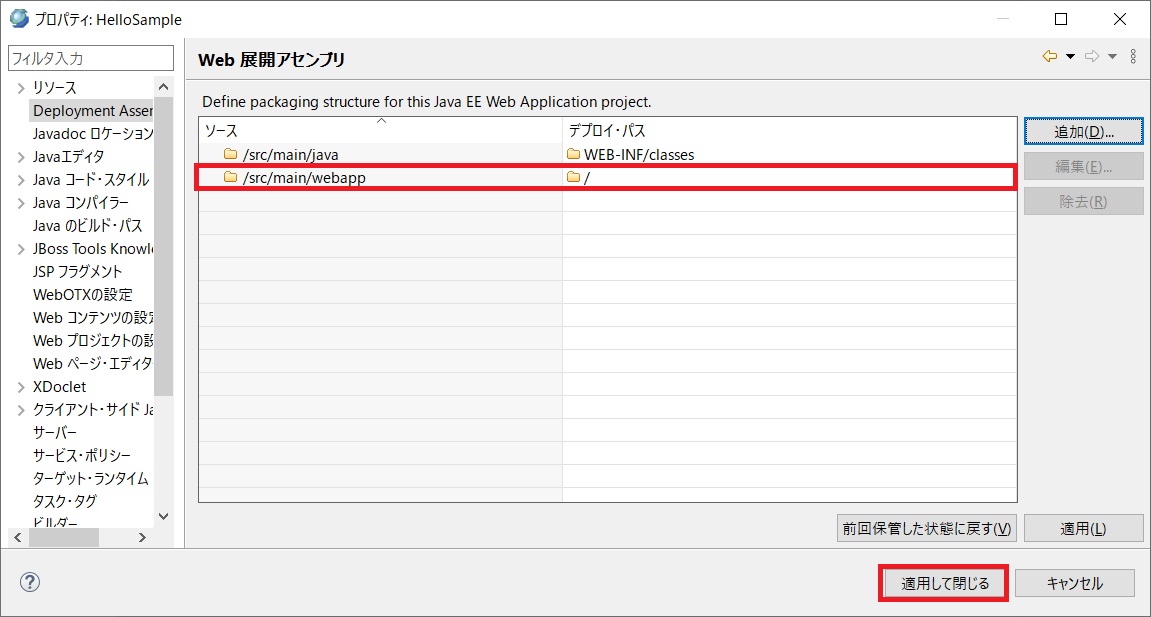Open the view menu three-dots icon

pos(1133,56)
